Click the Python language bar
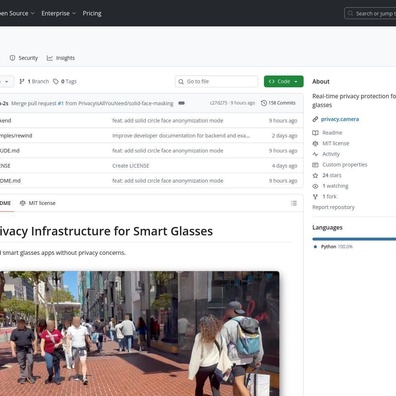396x396 pixels. (x=354, y=239)
